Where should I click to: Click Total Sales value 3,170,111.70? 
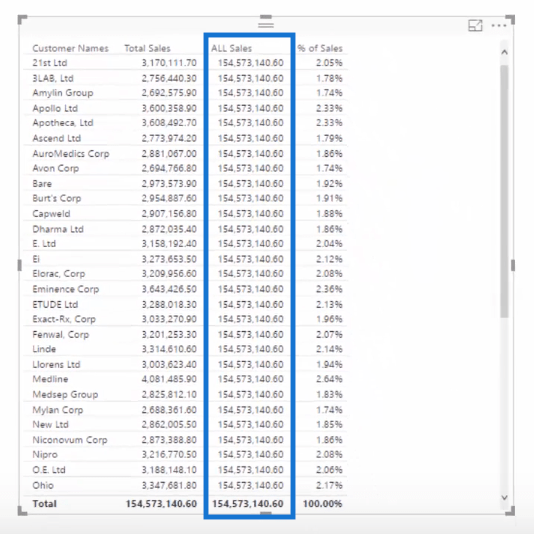169,63
